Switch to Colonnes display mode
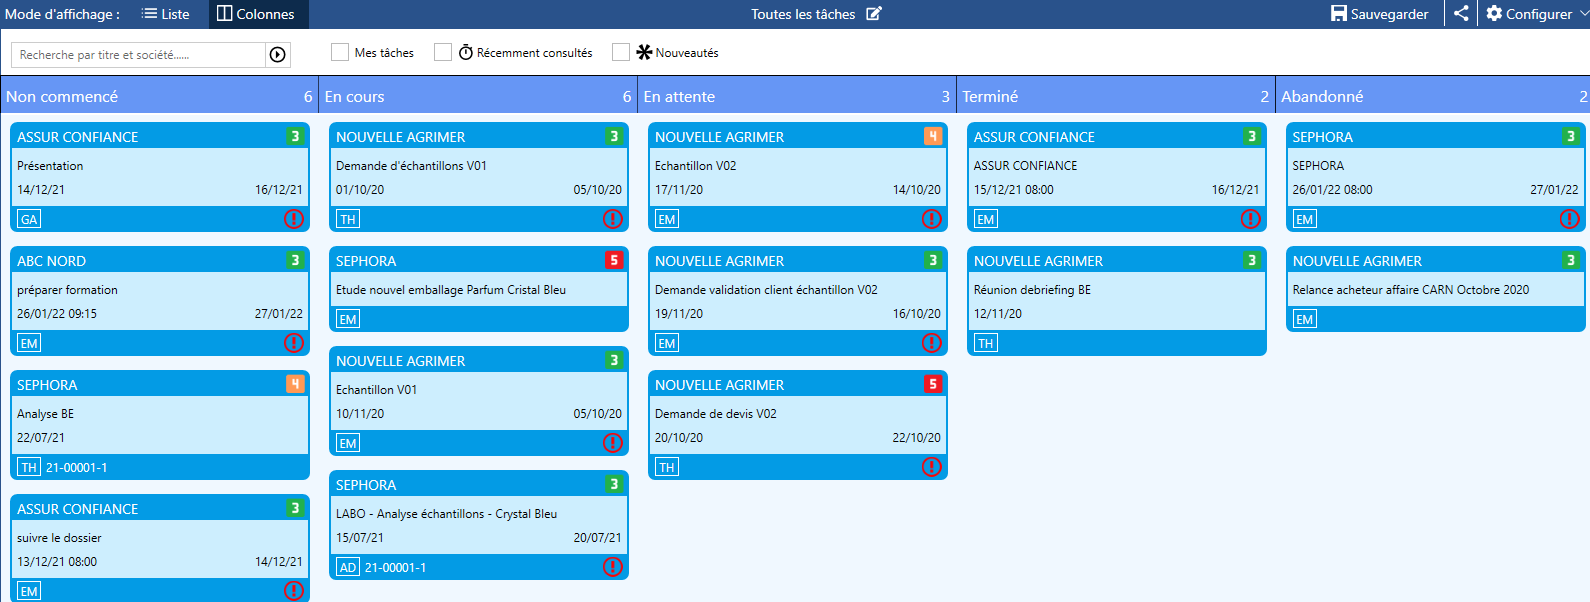The height and width of the screenshot is (602, 1590). click(x=257, y=14)
